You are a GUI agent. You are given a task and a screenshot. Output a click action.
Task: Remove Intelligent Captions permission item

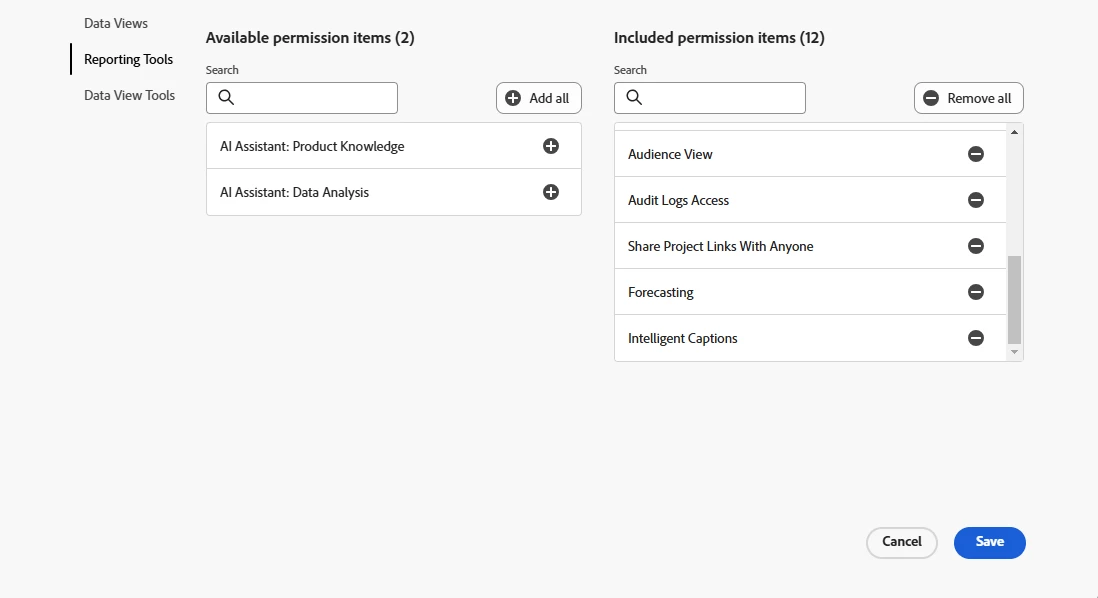[976, 338]
